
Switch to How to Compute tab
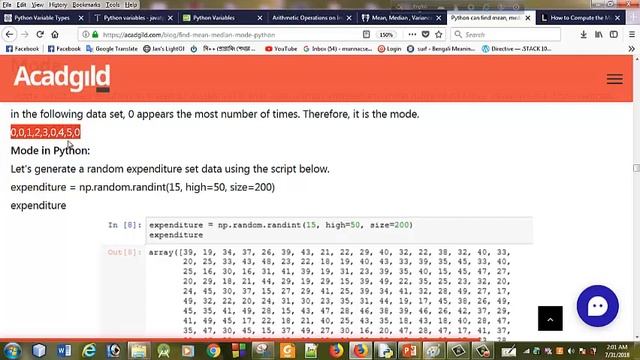coord(580,18)
